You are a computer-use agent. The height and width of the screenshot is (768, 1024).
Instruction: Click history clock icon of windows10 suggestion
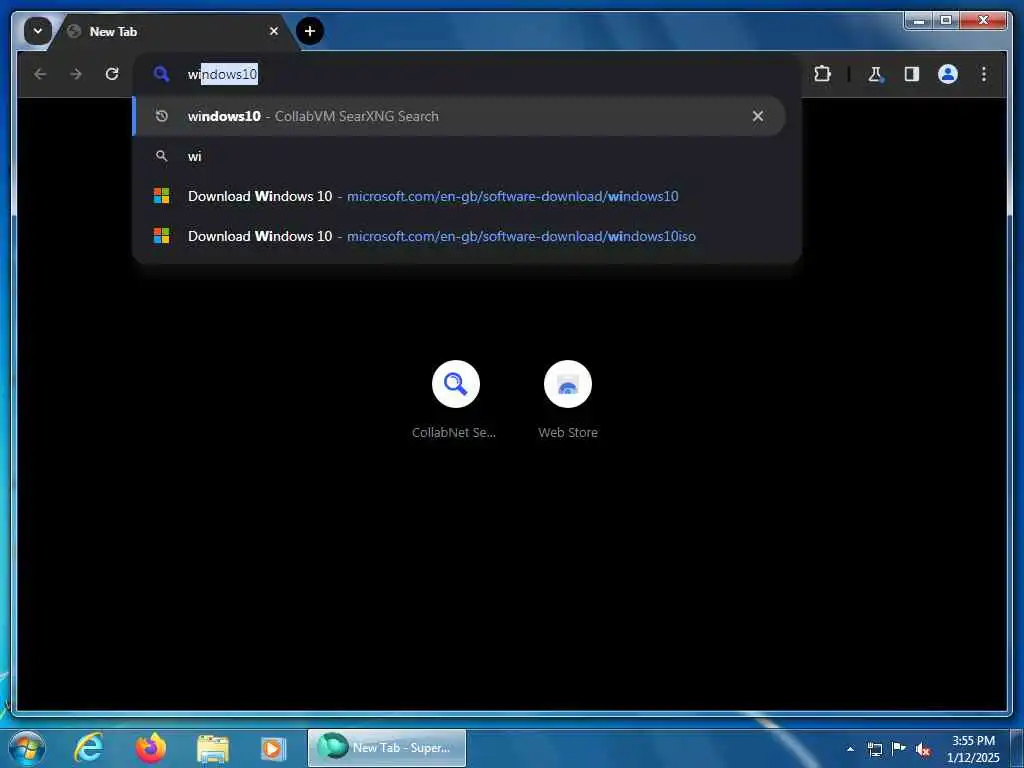161,116
